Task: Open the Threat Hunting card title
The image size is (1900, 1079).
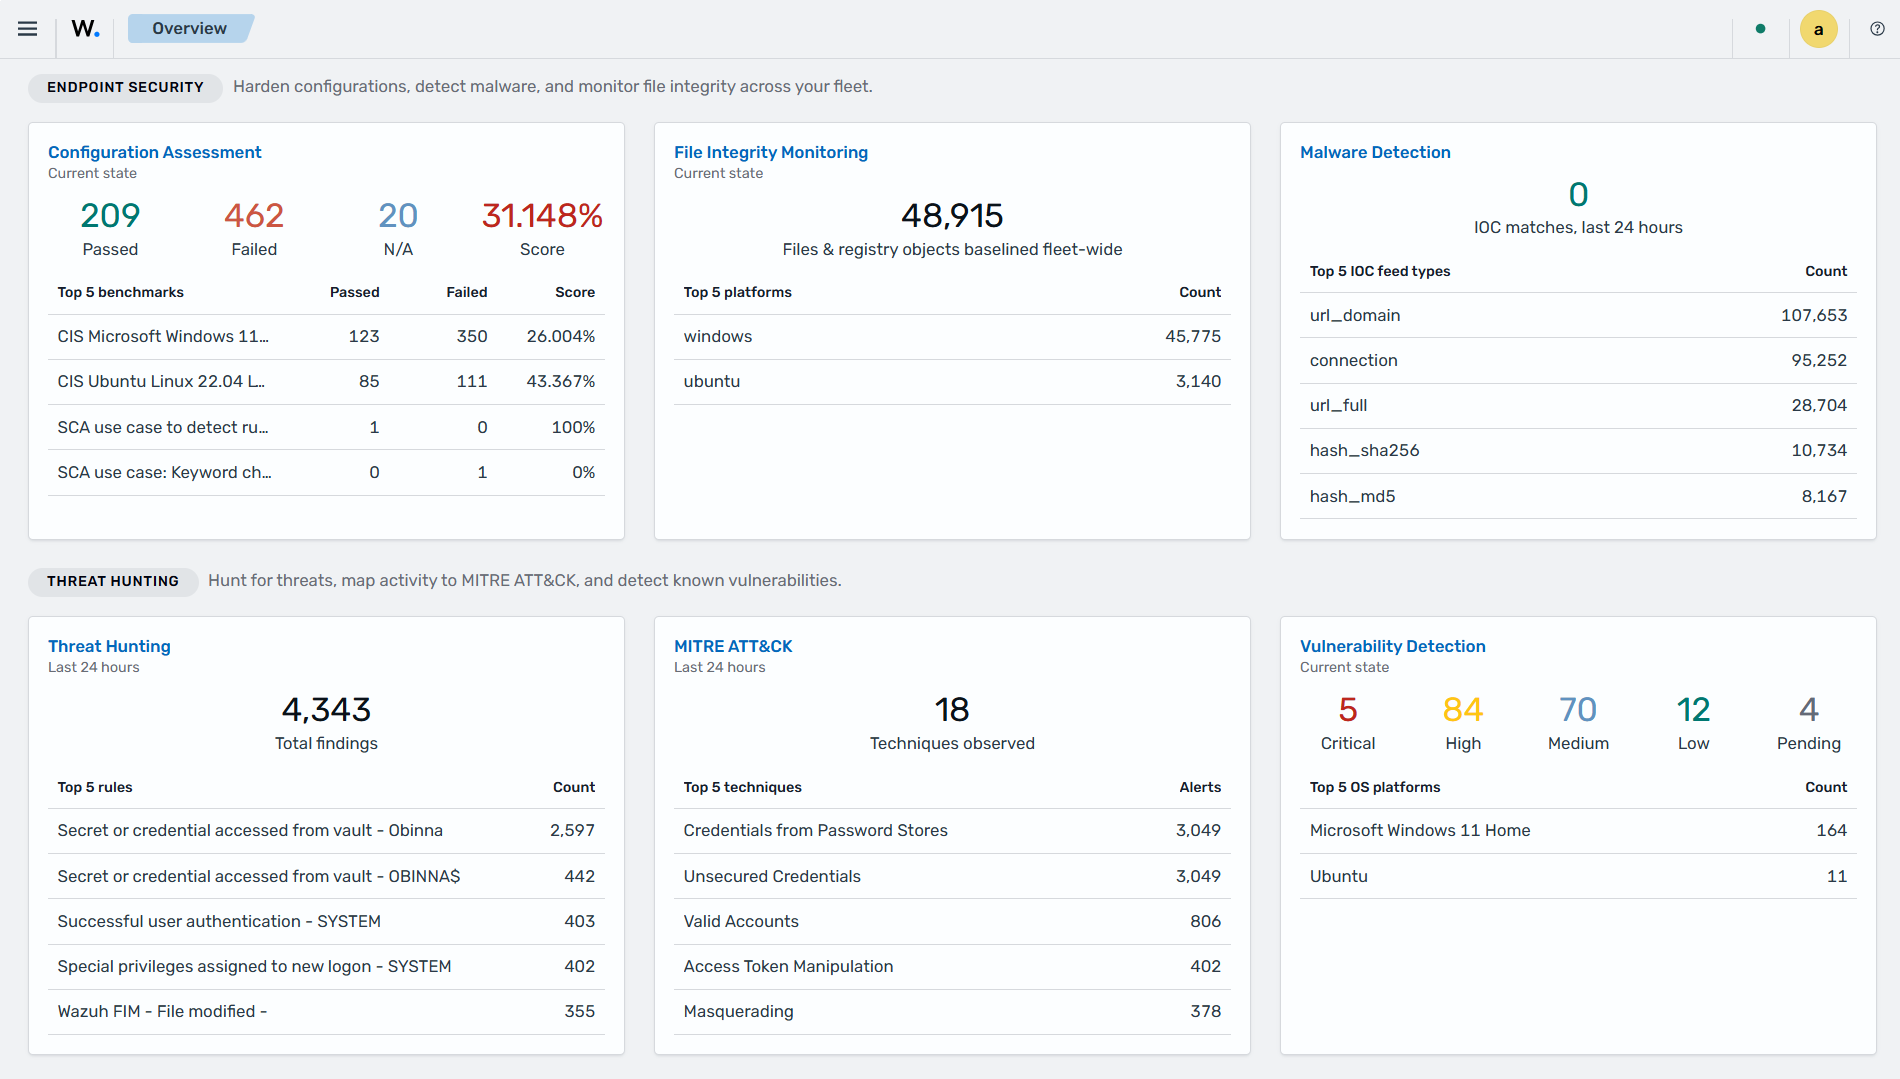Action: tap(109, 646)
